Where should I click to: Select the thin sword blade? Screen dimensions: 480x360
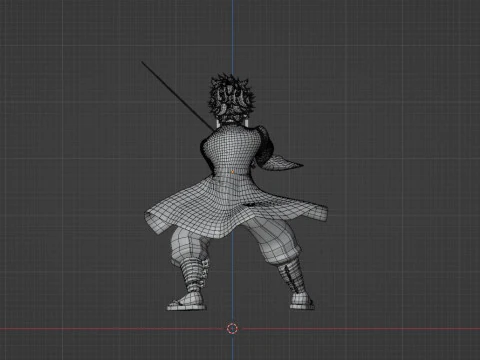[x=178, y=95]
